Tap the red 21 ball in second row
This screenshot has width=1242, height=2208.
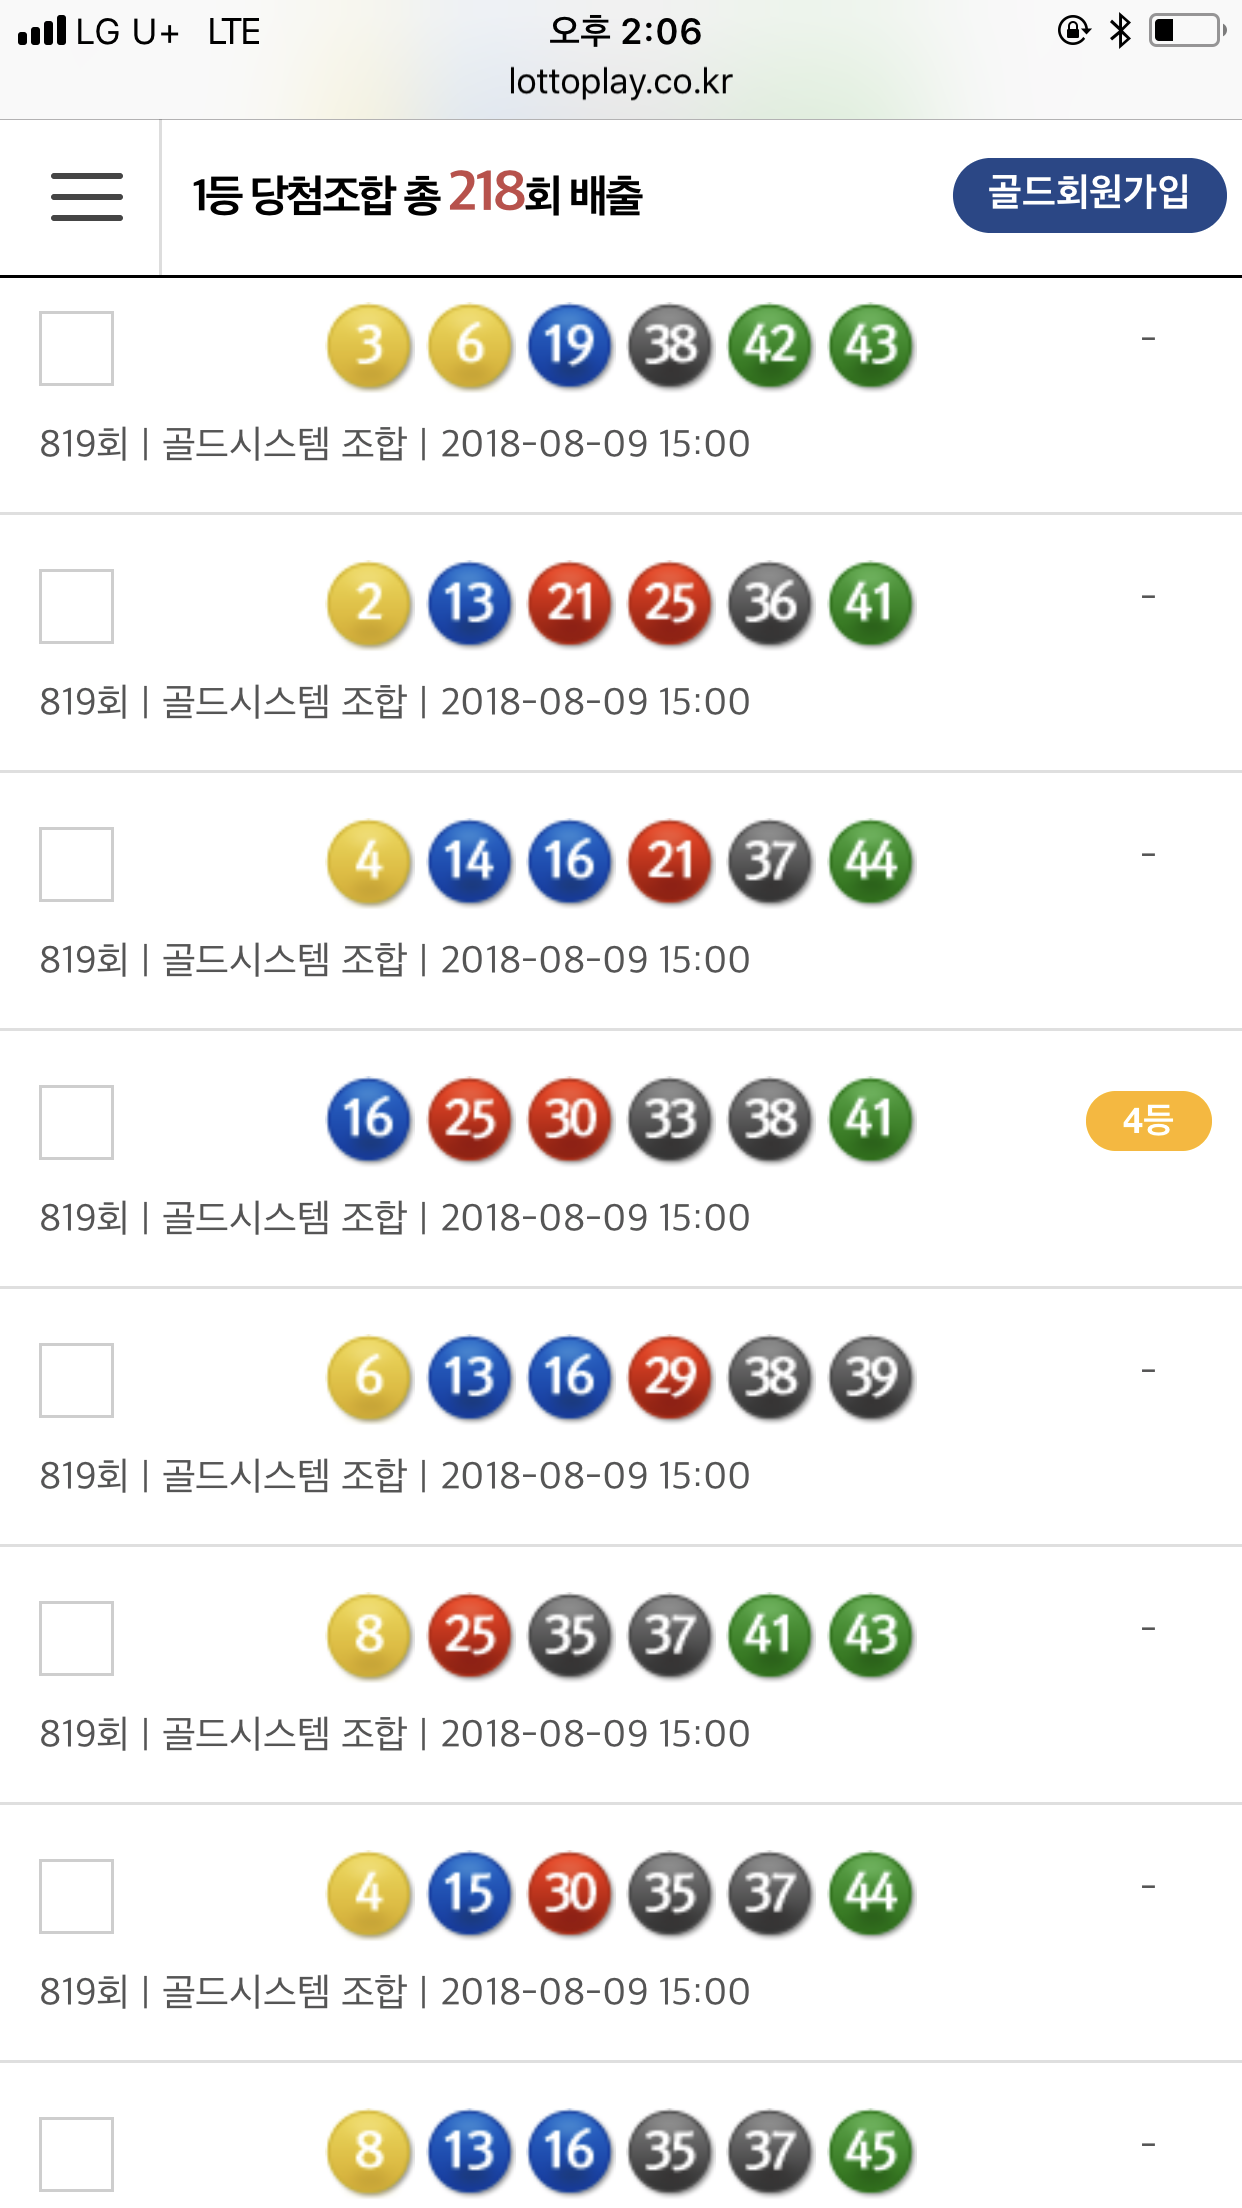click(x=569, y=604)
